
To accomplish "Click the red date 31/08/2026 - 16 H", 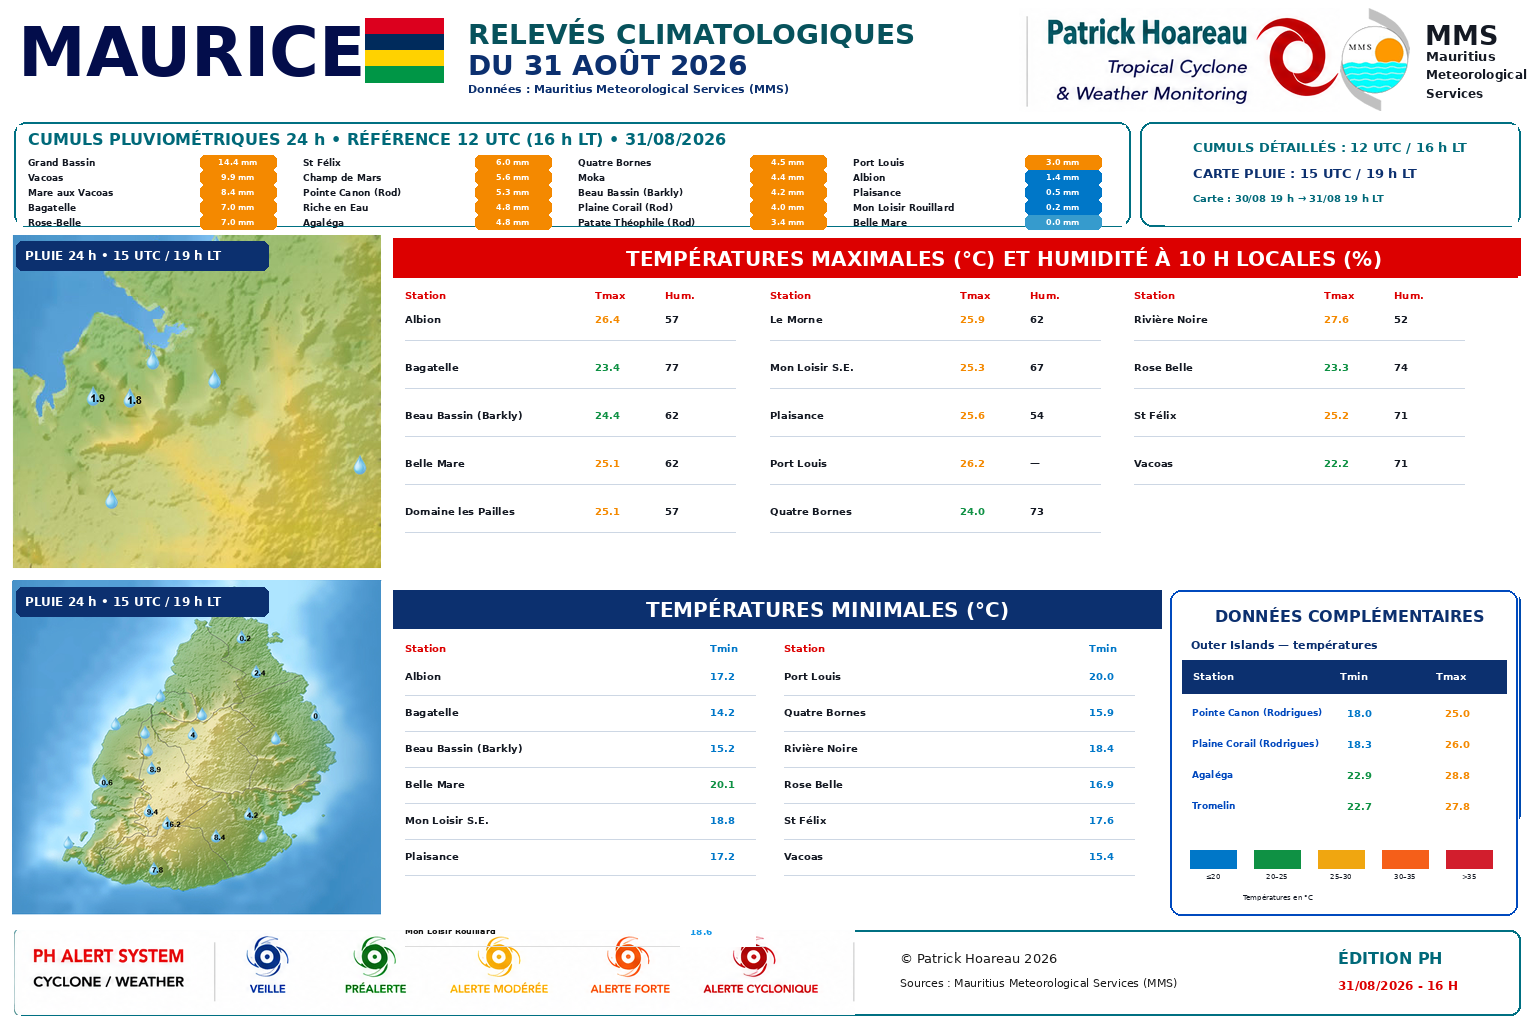I will [x=1398, y=986].
